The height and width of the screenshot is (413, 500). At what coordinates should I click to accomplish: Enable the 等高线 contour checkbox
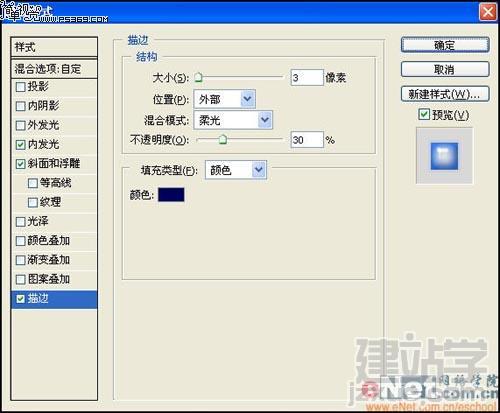pos(33,183)
